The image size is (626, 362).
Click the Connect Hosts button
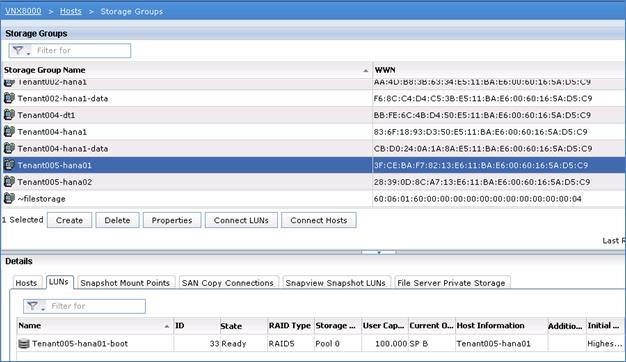point(319,220)
